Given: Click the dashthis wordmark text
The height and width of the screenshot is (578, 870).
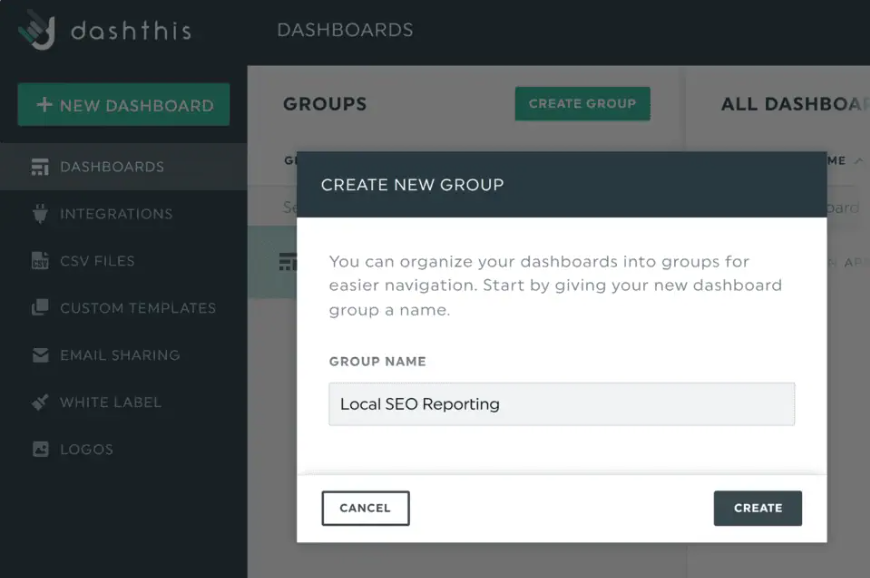Looking at the screenshot, I should pyautogui.click(x=130, y=31).
